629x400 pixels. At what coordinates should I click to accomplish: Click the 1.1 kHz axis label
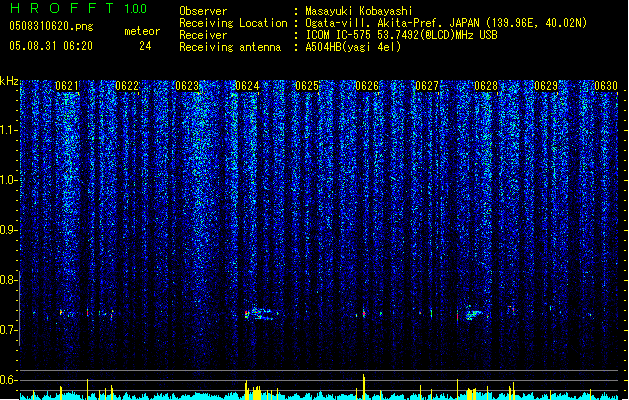(x=9, y=130)
